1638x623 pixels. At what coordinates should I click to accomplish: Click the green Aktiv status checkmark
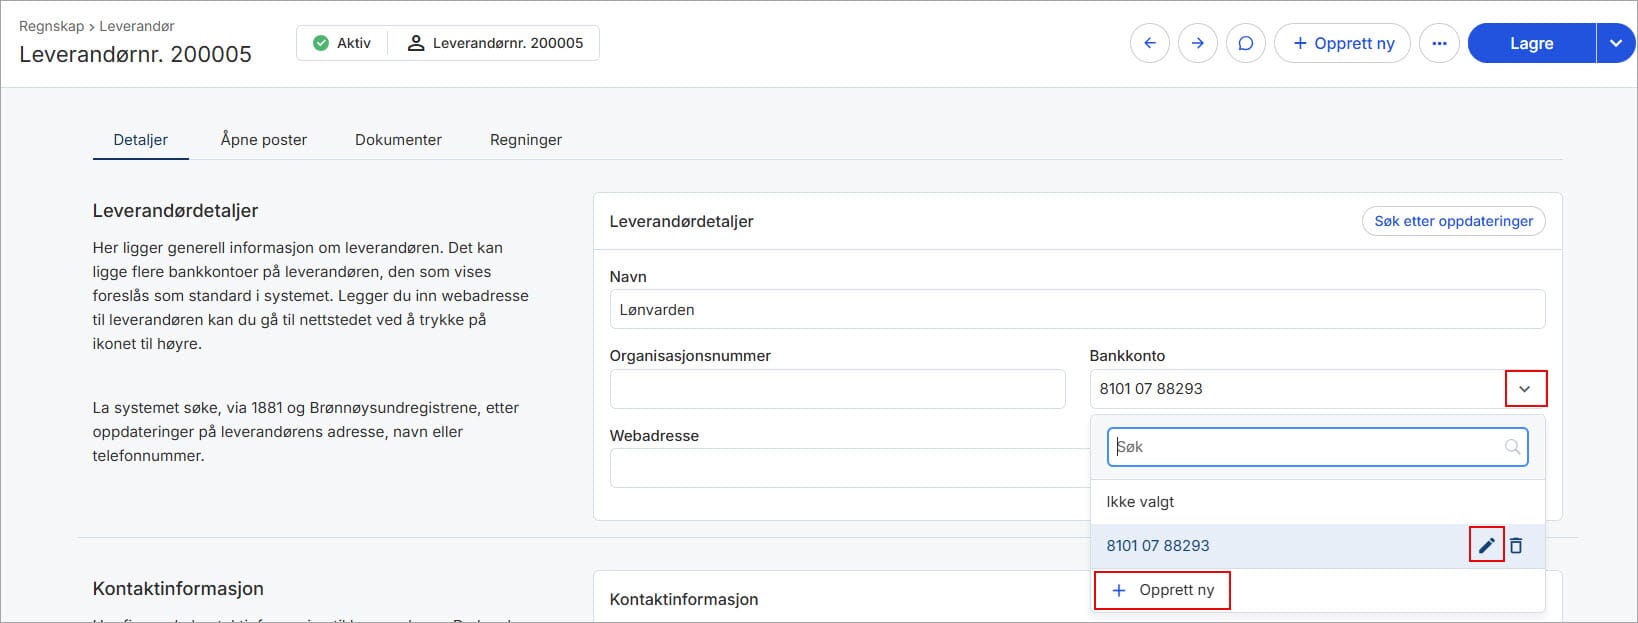(320, 43)
